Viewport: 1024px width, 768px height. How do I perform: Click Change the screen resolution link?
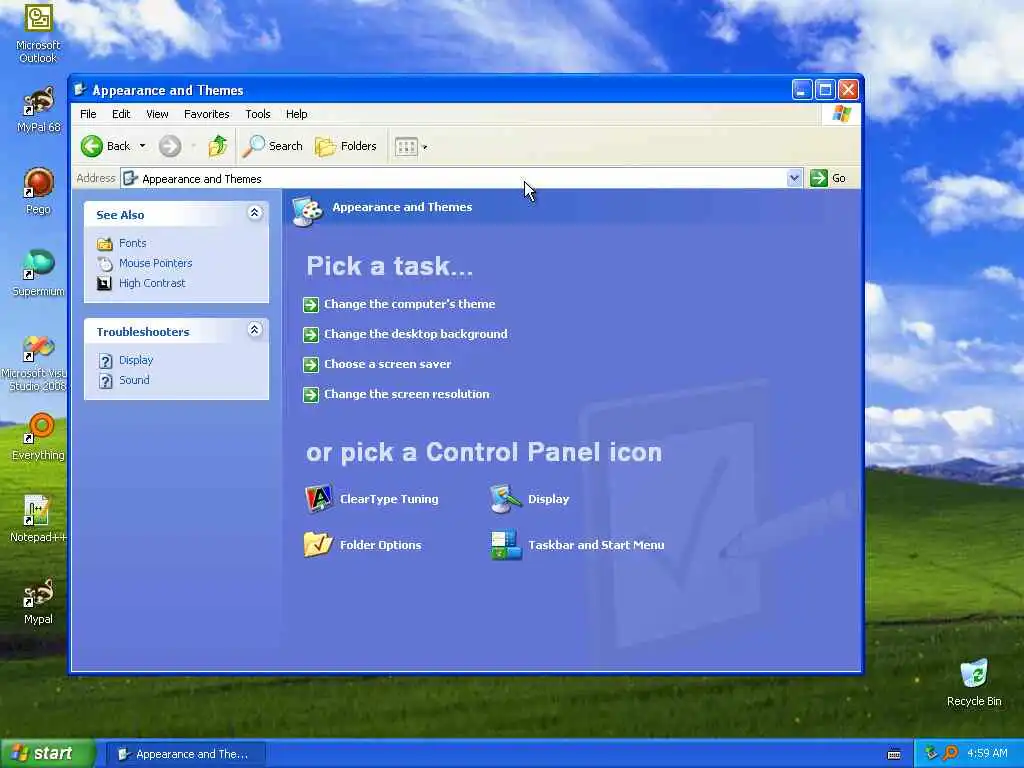tap(406, 394)
